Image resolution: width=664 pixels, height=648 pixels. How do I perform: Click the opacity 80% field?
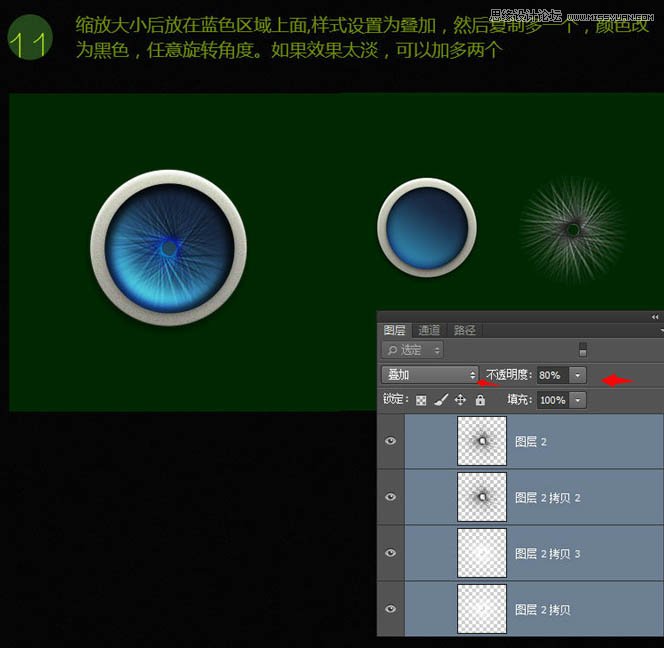(x=553, y=375)
